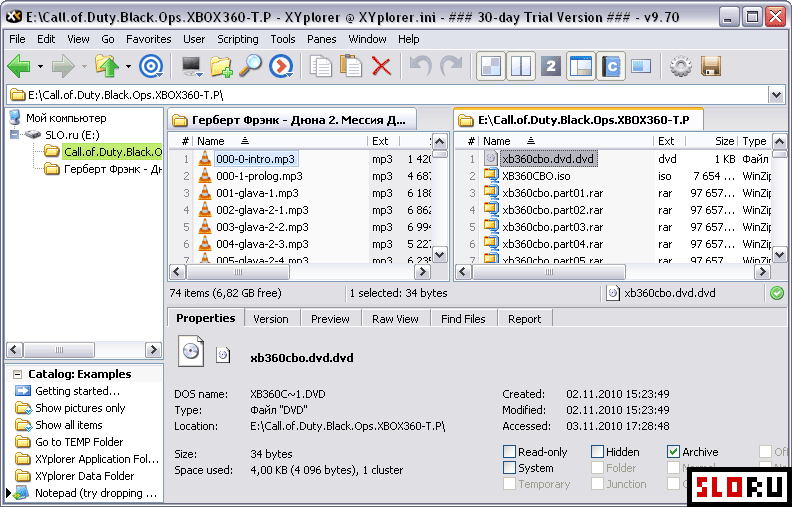Open the address bar dropdown

click(x=775, y=94)
